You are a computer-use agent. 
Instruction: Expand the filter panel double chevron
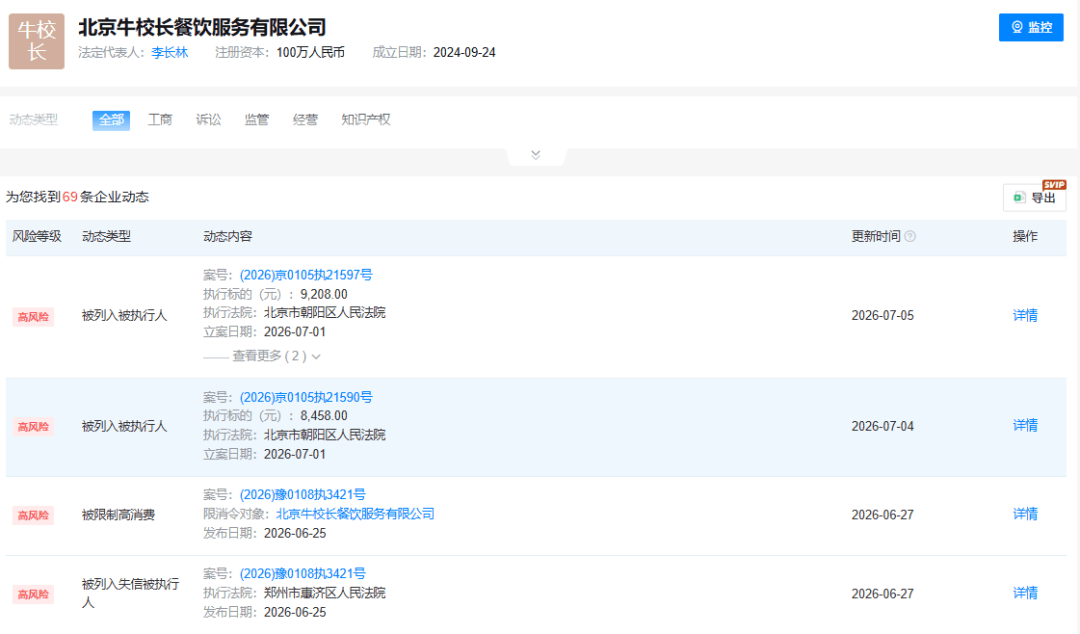(536, 155)
